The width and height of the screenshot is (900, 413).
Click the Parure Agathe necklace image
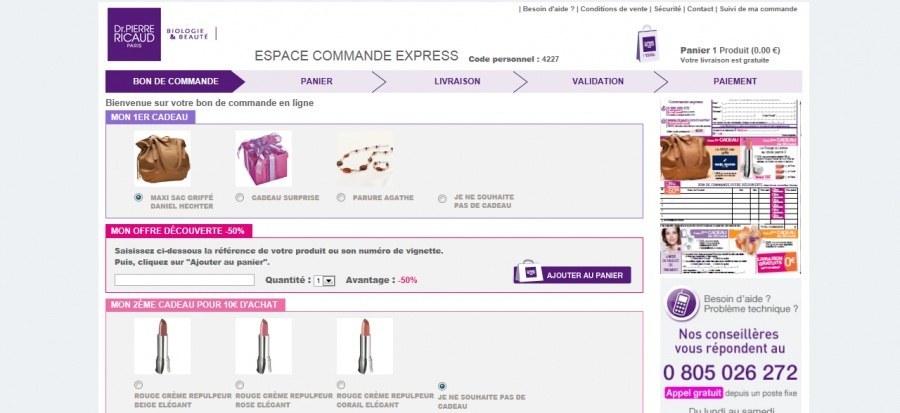tap(365, 158)
